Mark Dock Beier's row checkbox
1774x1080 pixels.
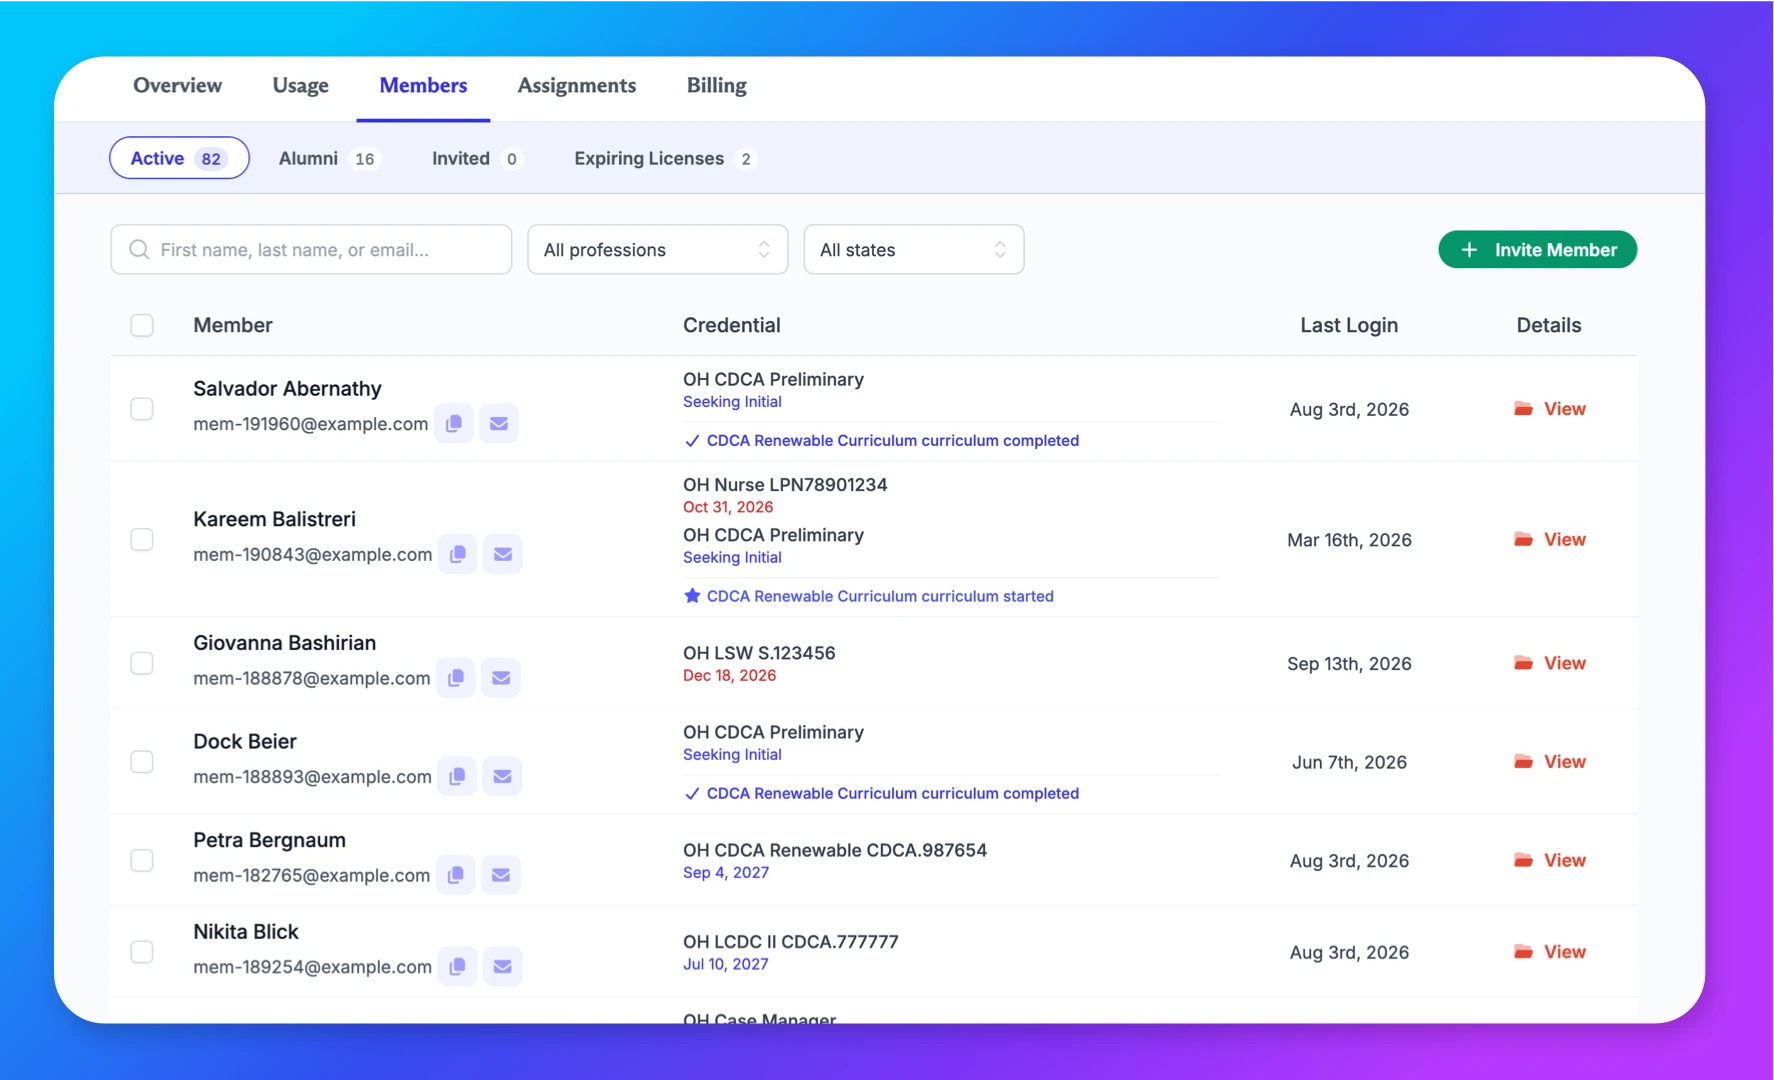tap(142, 762)
